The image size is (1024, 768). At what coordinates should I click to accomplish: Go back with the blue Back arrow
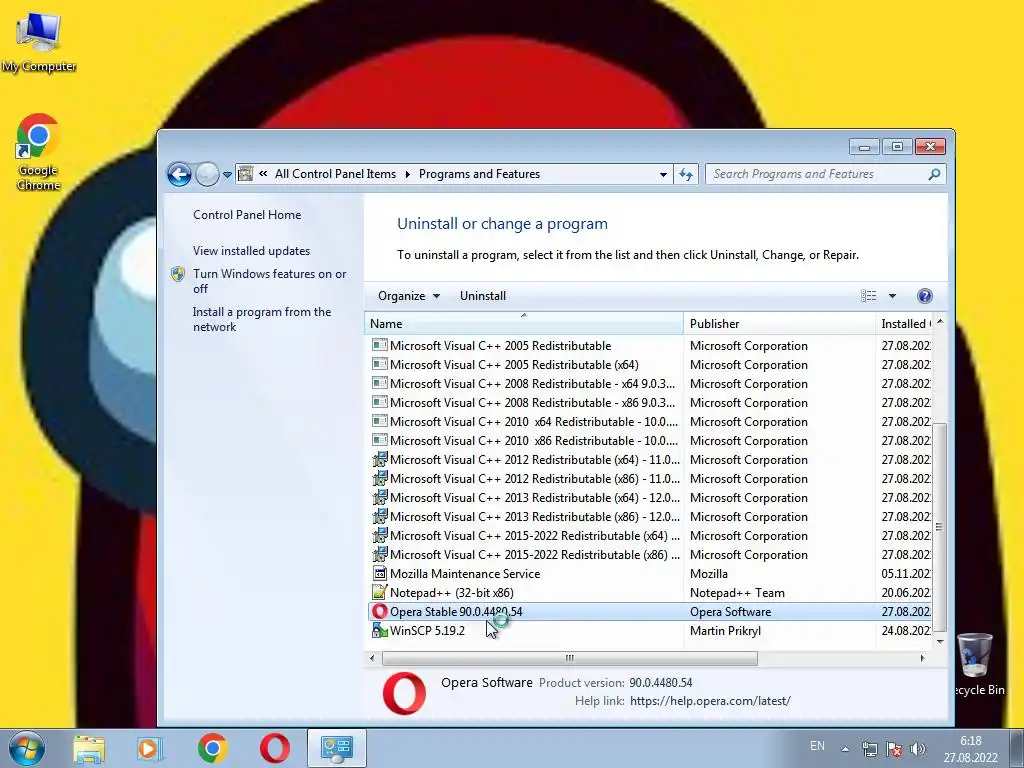(x=179, y=174)
